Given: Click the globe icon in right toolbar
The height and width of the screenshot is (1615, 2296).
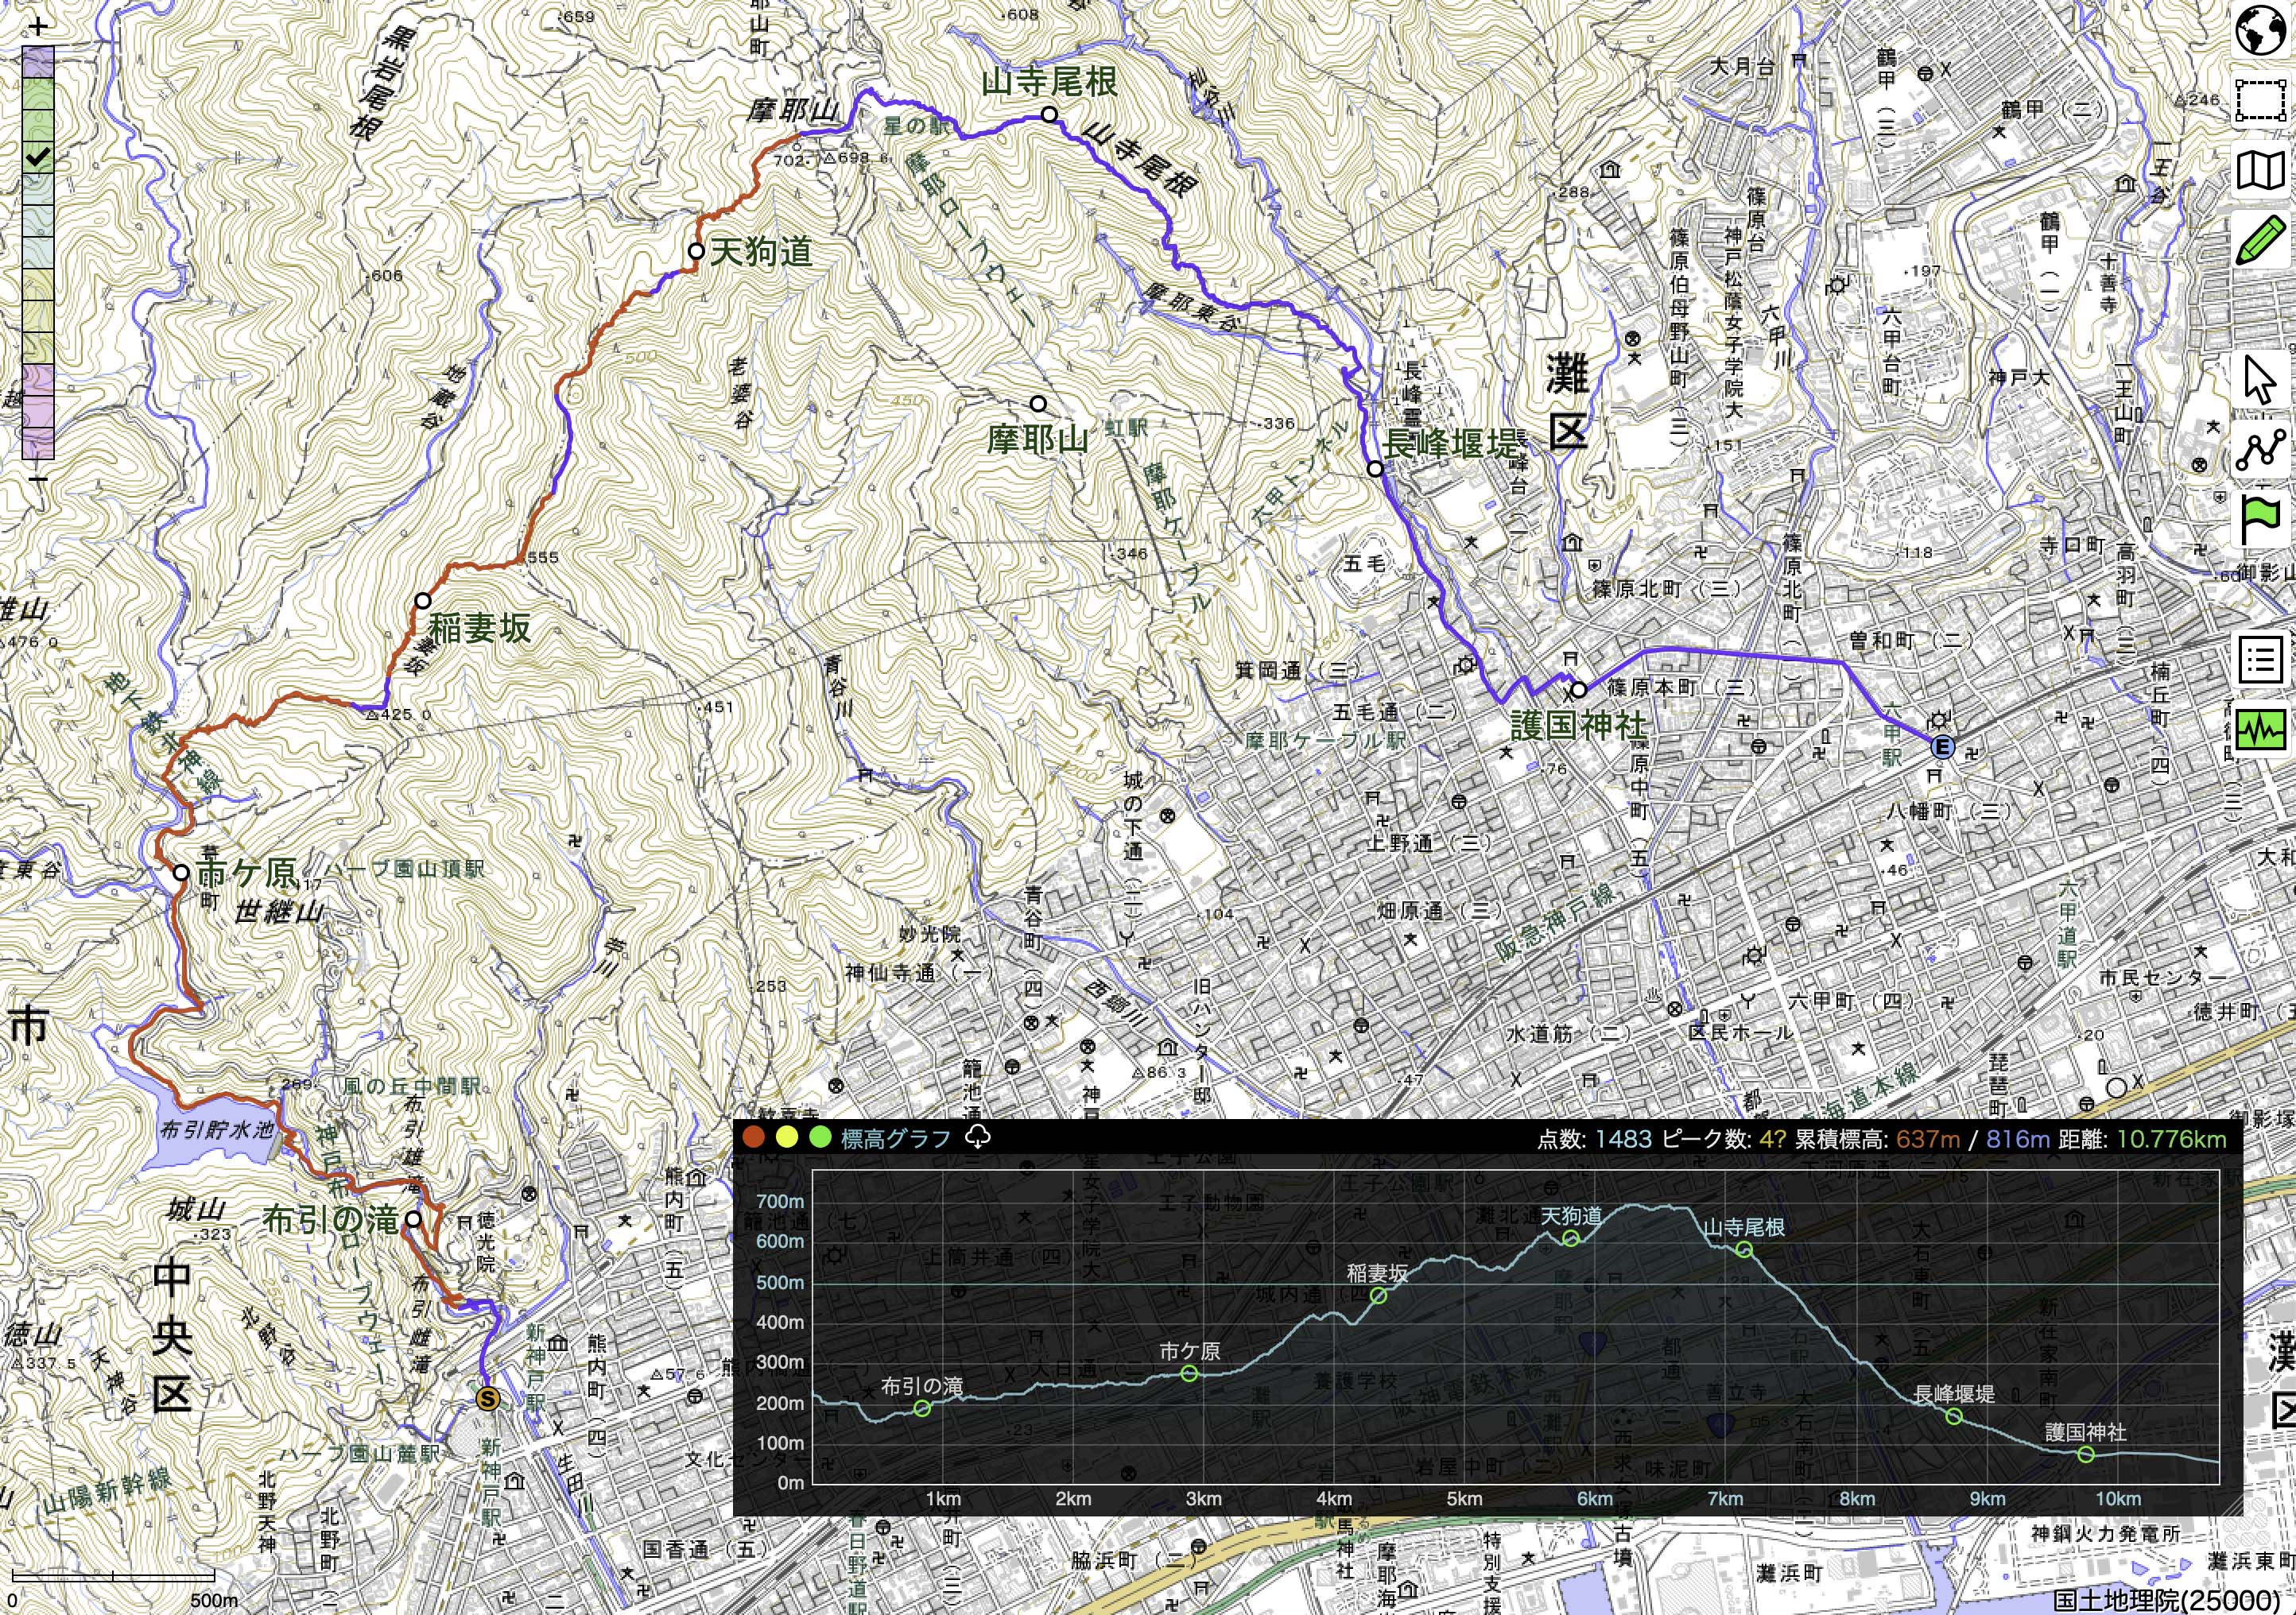Looking at the screenshot, I should click(2261, 32).
